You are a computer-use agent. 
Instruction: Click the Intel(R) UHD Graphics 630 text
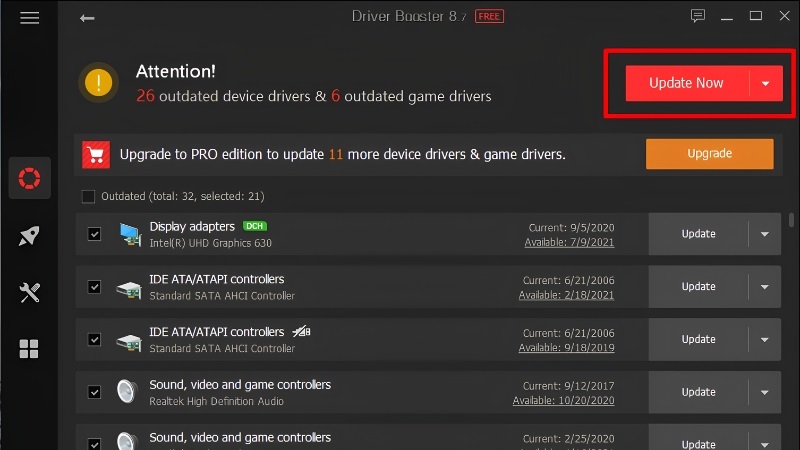pyautogui.click(x=210, y=243)
